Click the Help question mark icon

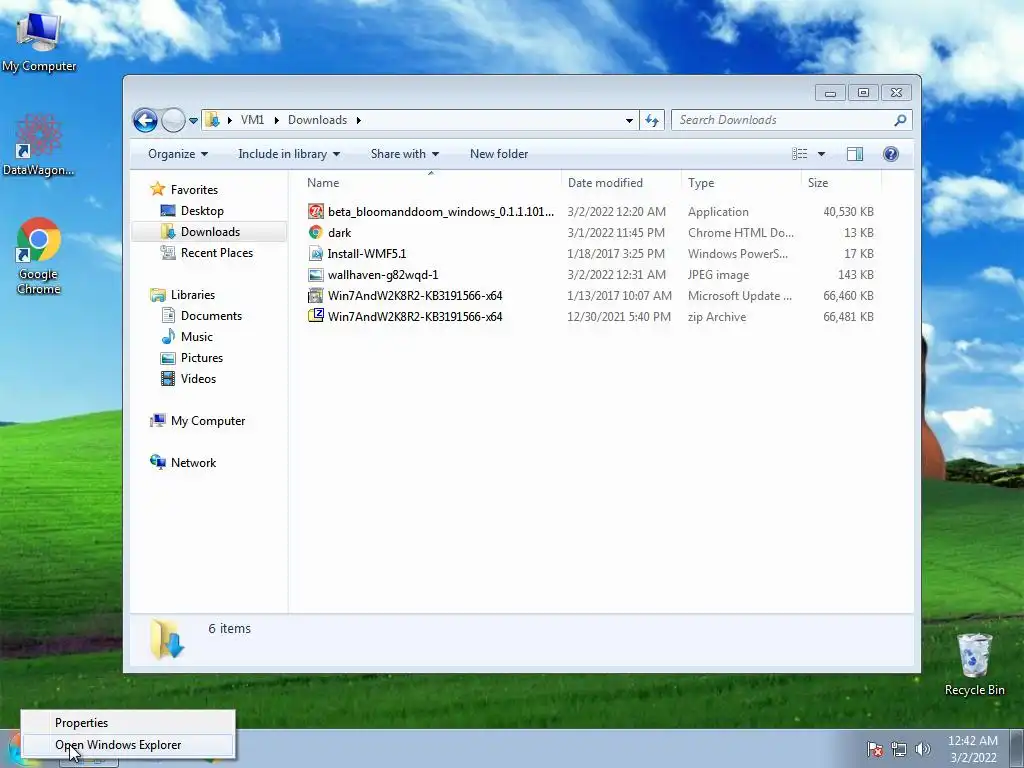click(x=891, y=154)
